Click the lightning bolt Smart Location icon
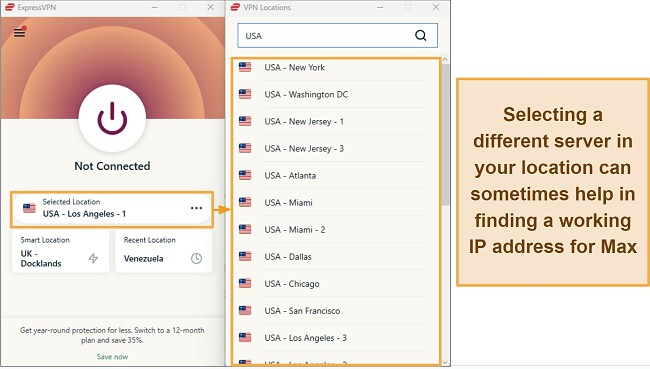 93,258
